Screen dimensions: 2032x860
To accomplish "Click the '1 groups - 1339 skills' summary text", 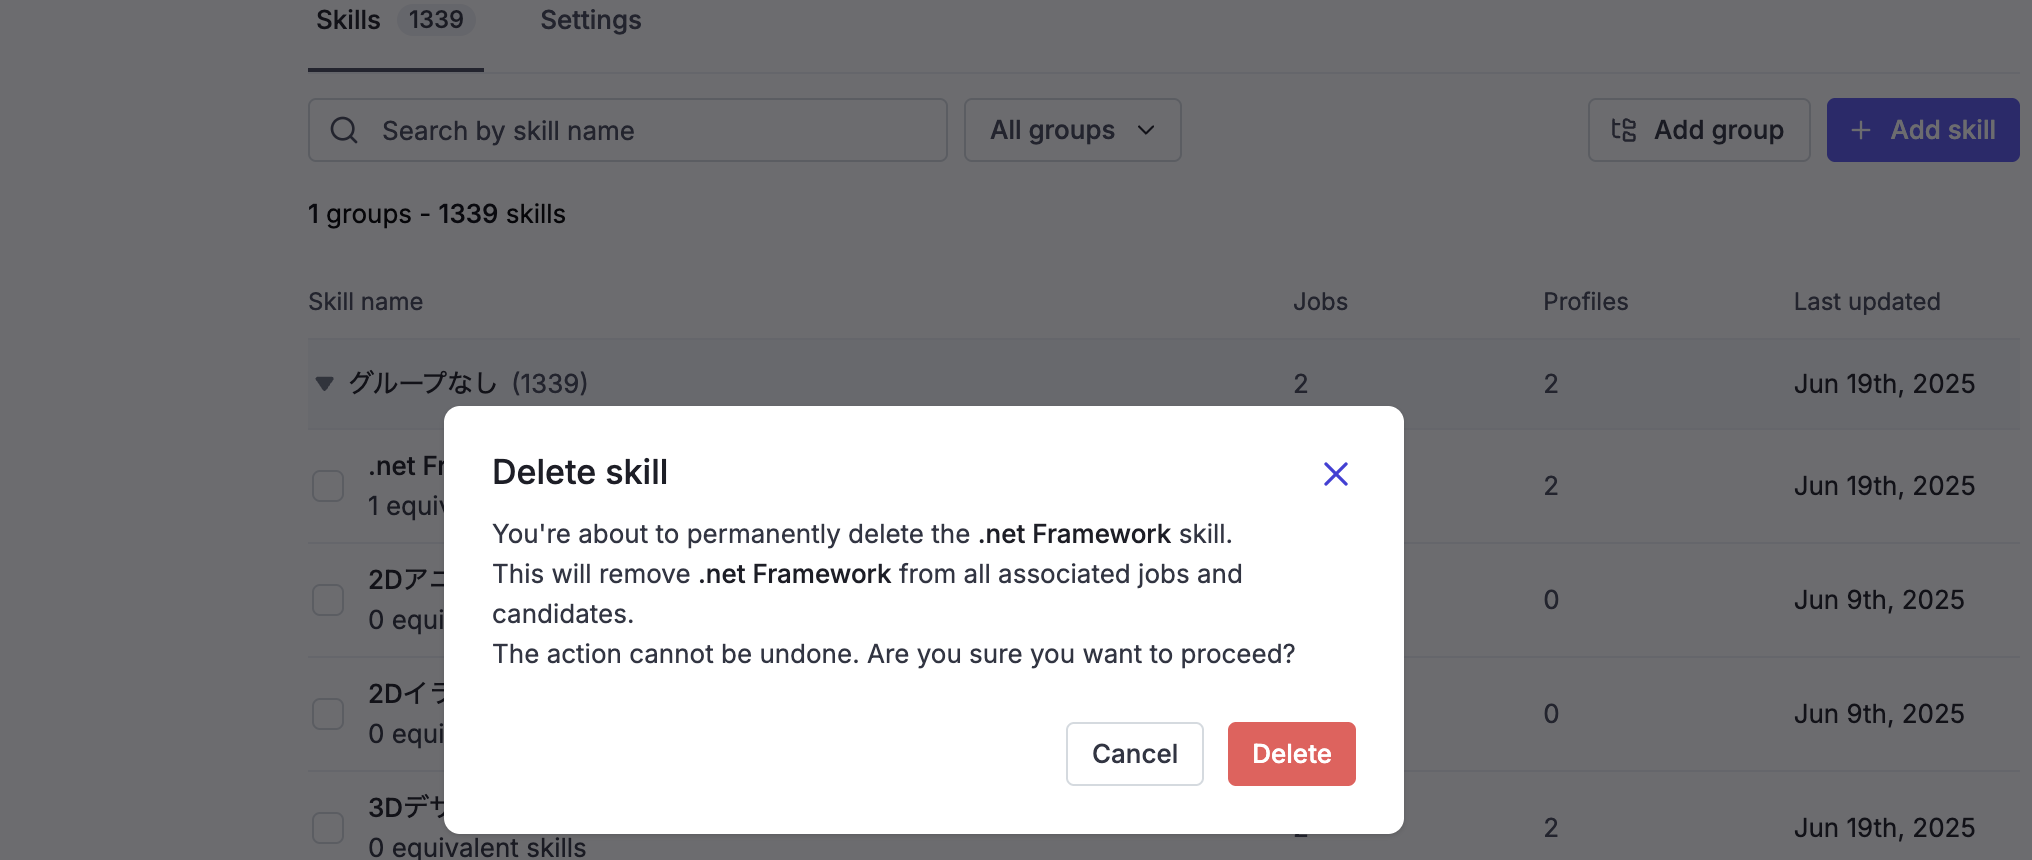I will coord(437,214).
